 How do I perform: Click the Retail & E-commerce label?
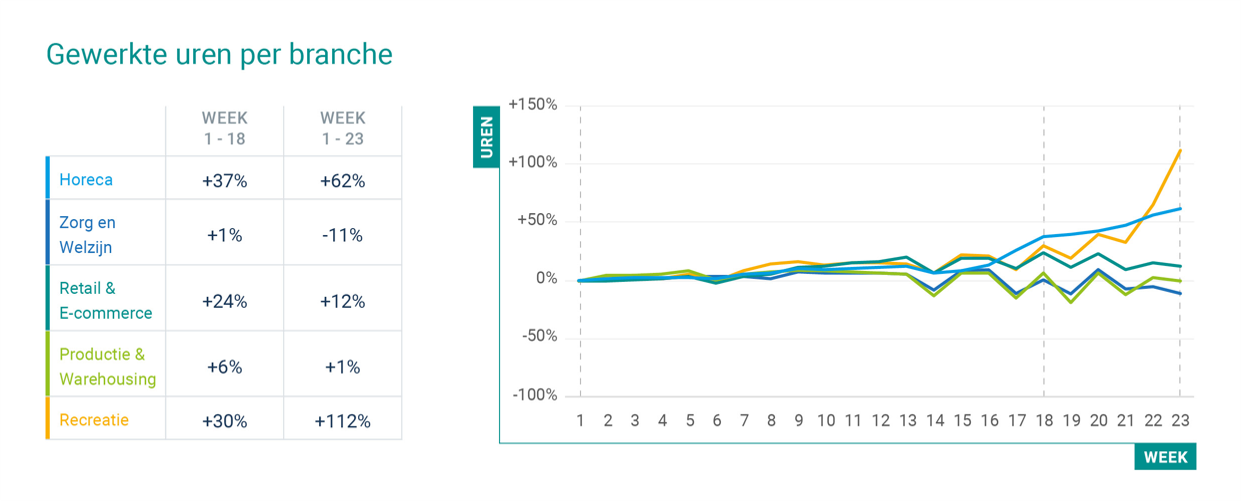[x=105, y=300]
